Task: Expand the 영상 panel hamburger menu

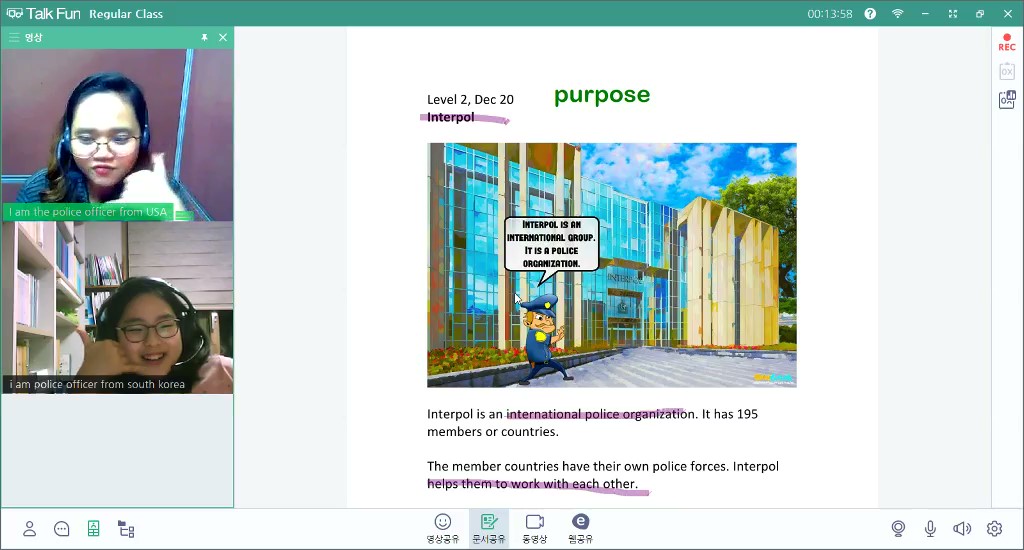Action: [x=14, y=37]
